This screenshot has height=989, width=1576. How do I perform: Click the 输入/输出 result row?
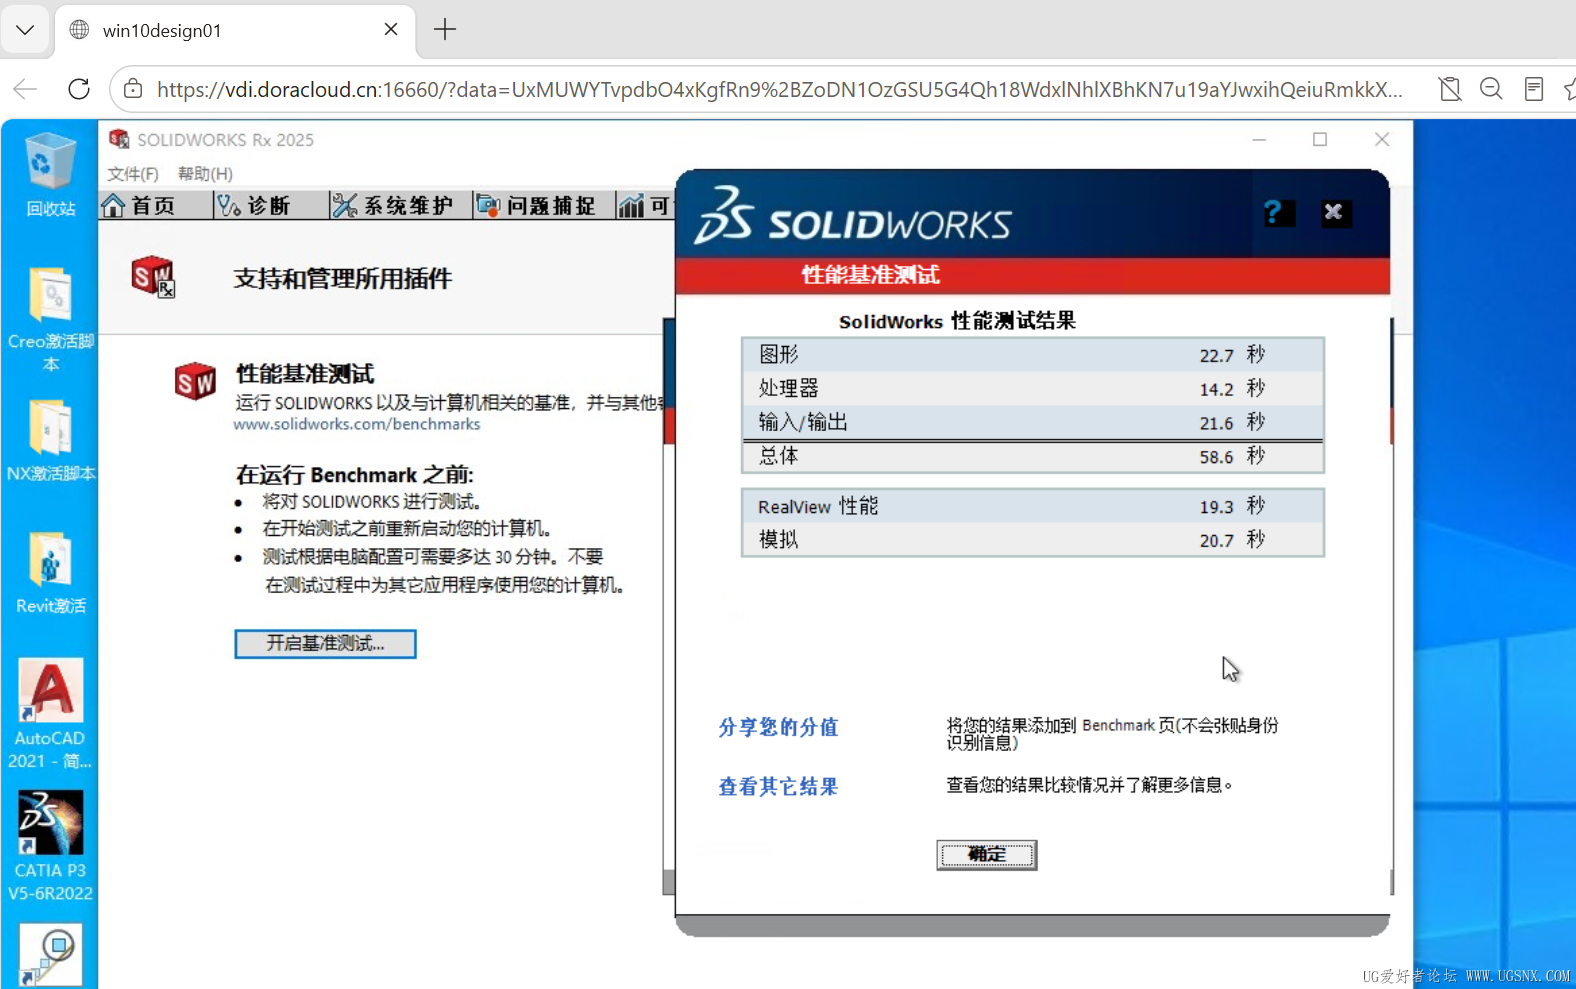(1033, 422)
